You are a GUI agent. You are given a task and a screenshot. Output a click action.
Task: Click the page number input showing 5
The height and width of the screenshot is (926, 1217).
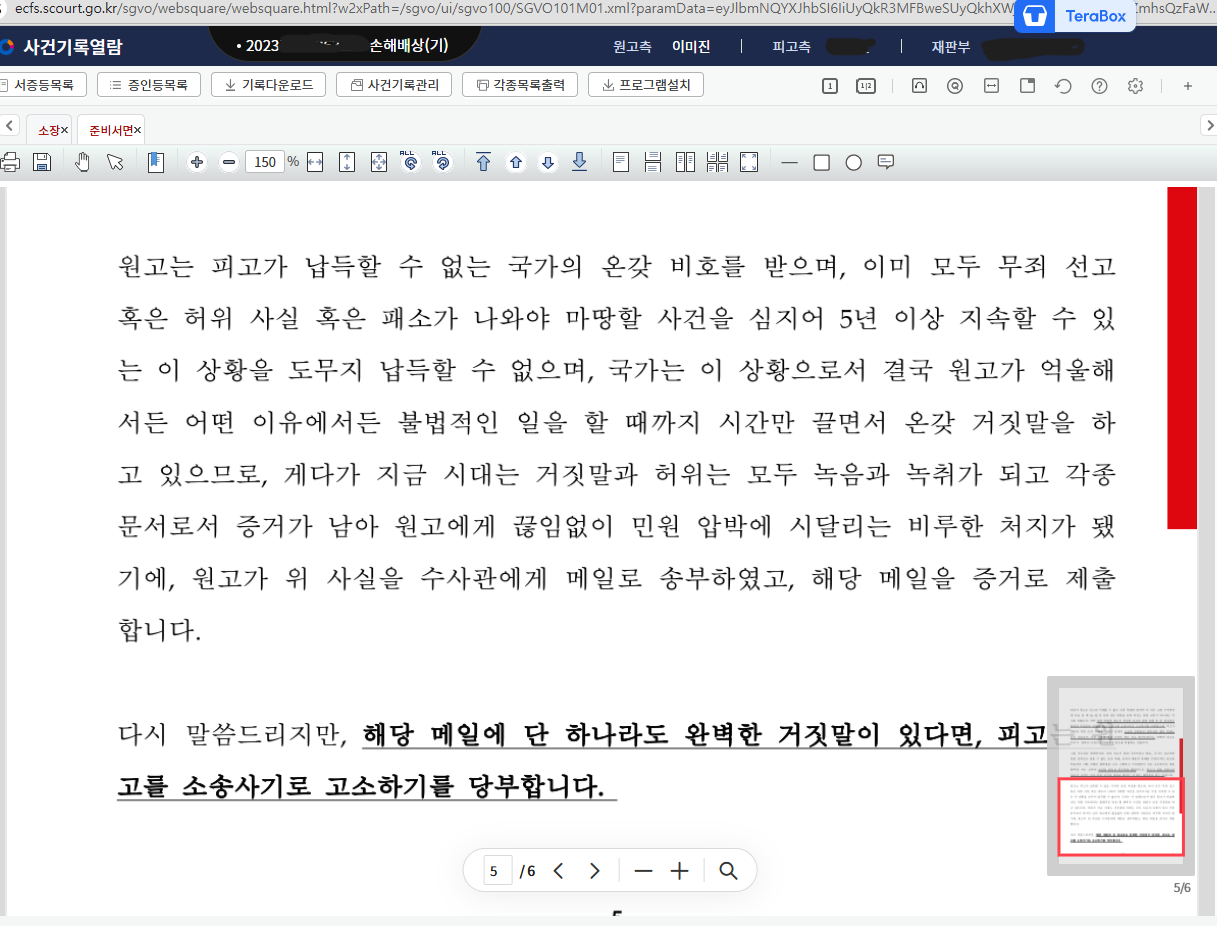coord(495,870)
